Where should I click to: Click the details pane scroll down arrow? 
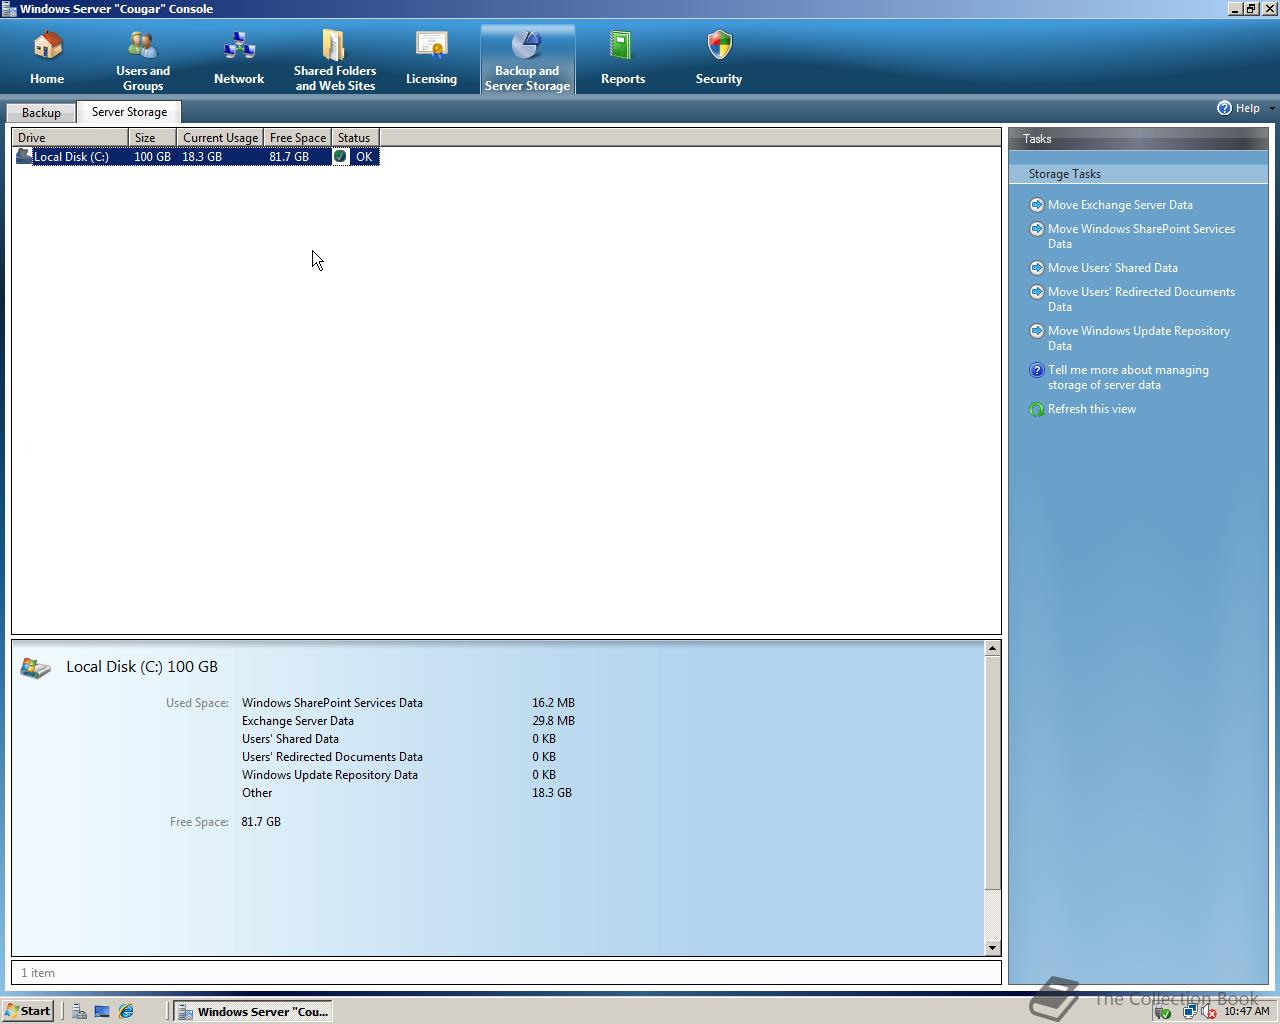click(992, 948)
